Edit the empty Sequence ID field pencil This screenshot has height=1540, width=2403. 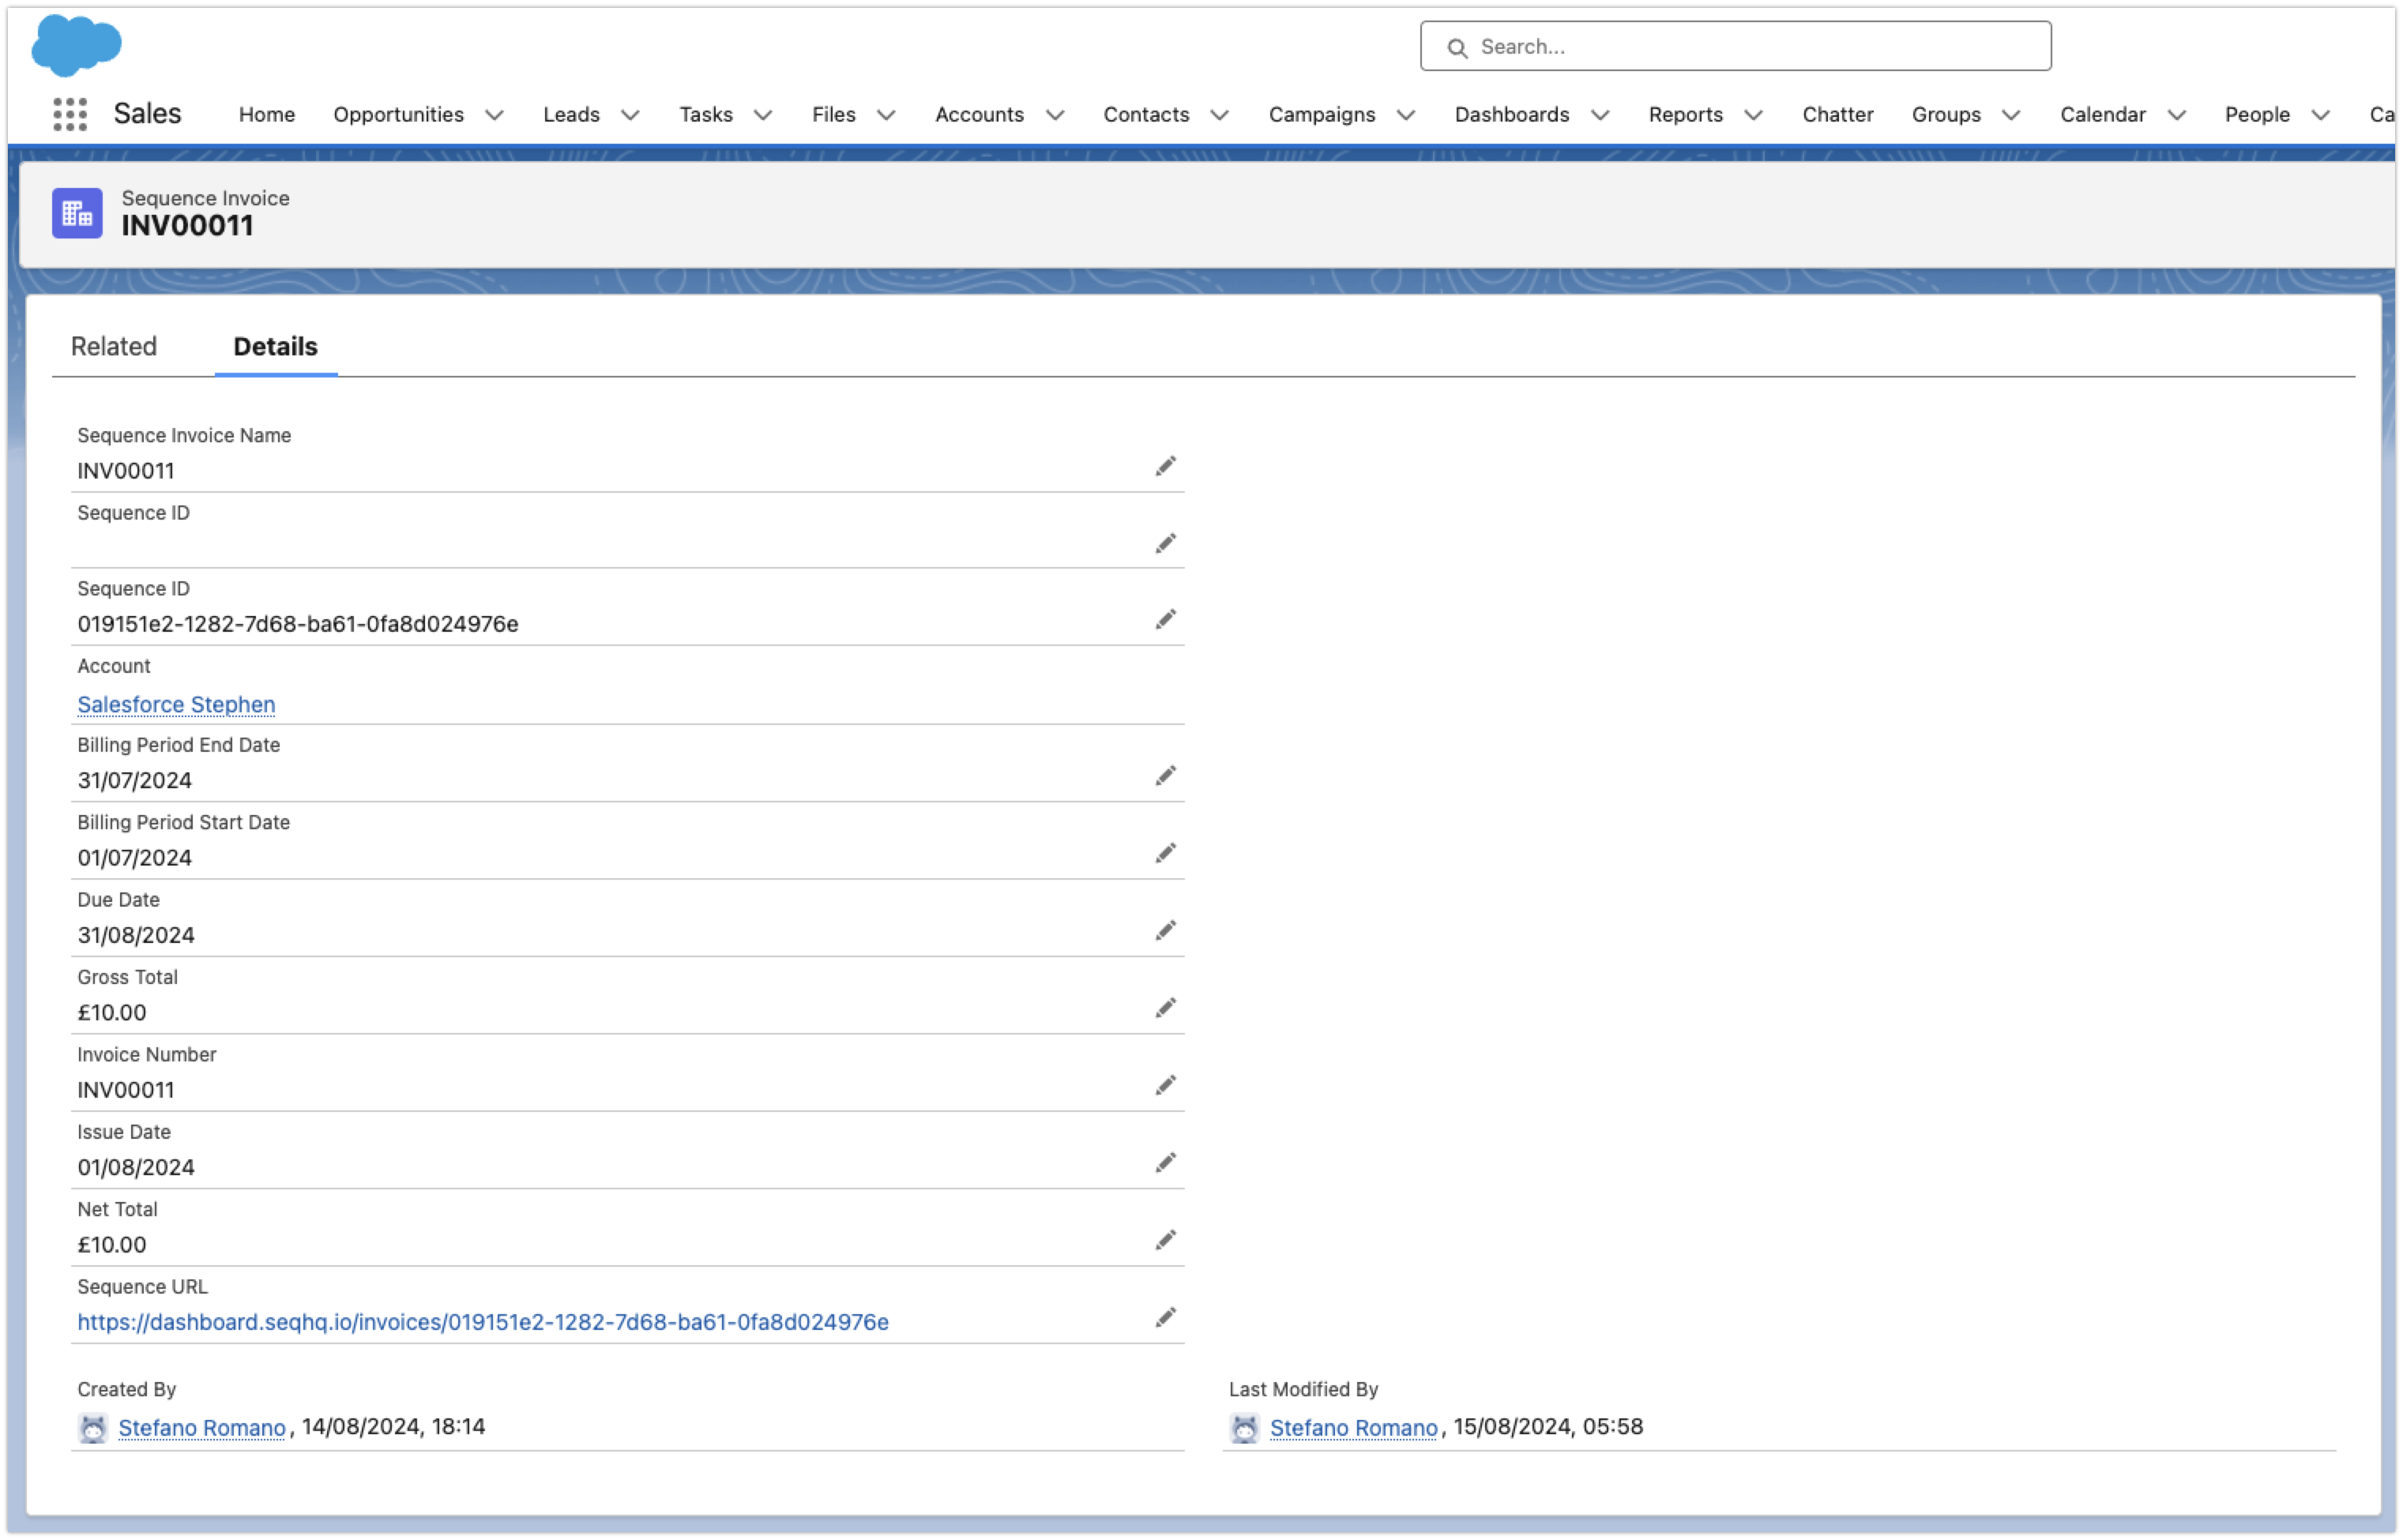pos(1165,544)
